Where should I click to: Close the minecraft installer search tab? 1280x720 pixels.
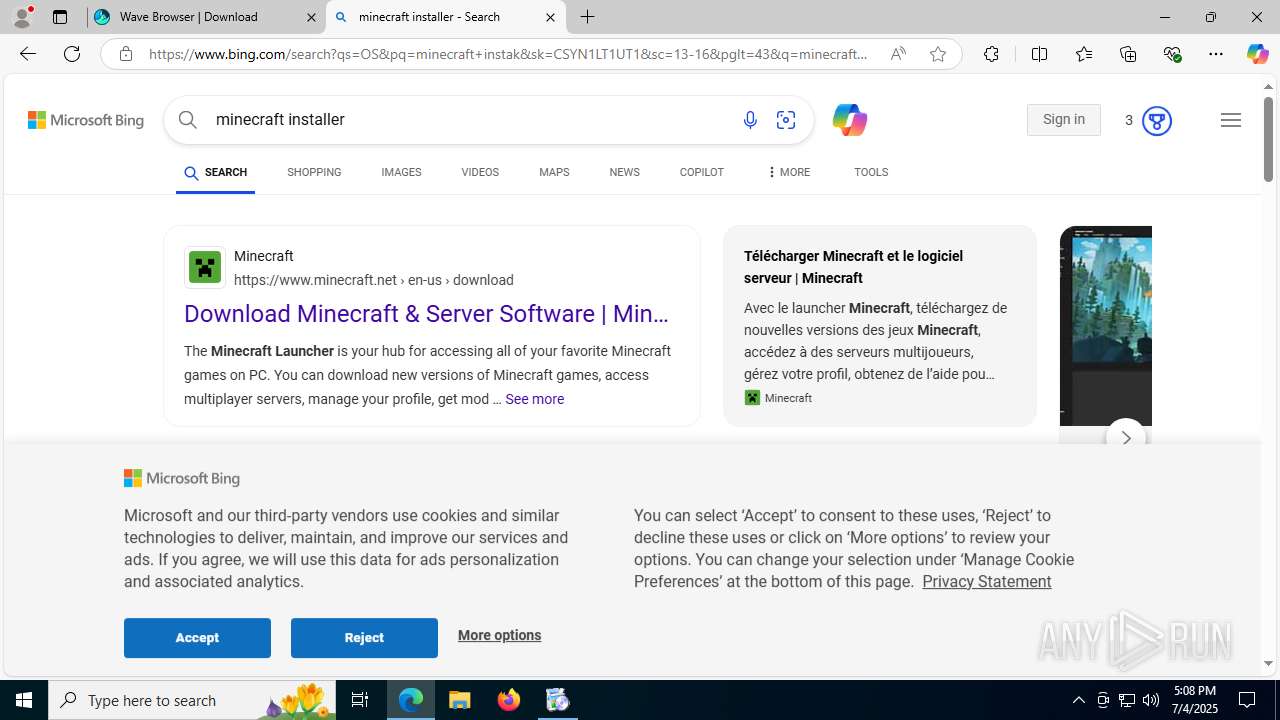tap(550, 17)
